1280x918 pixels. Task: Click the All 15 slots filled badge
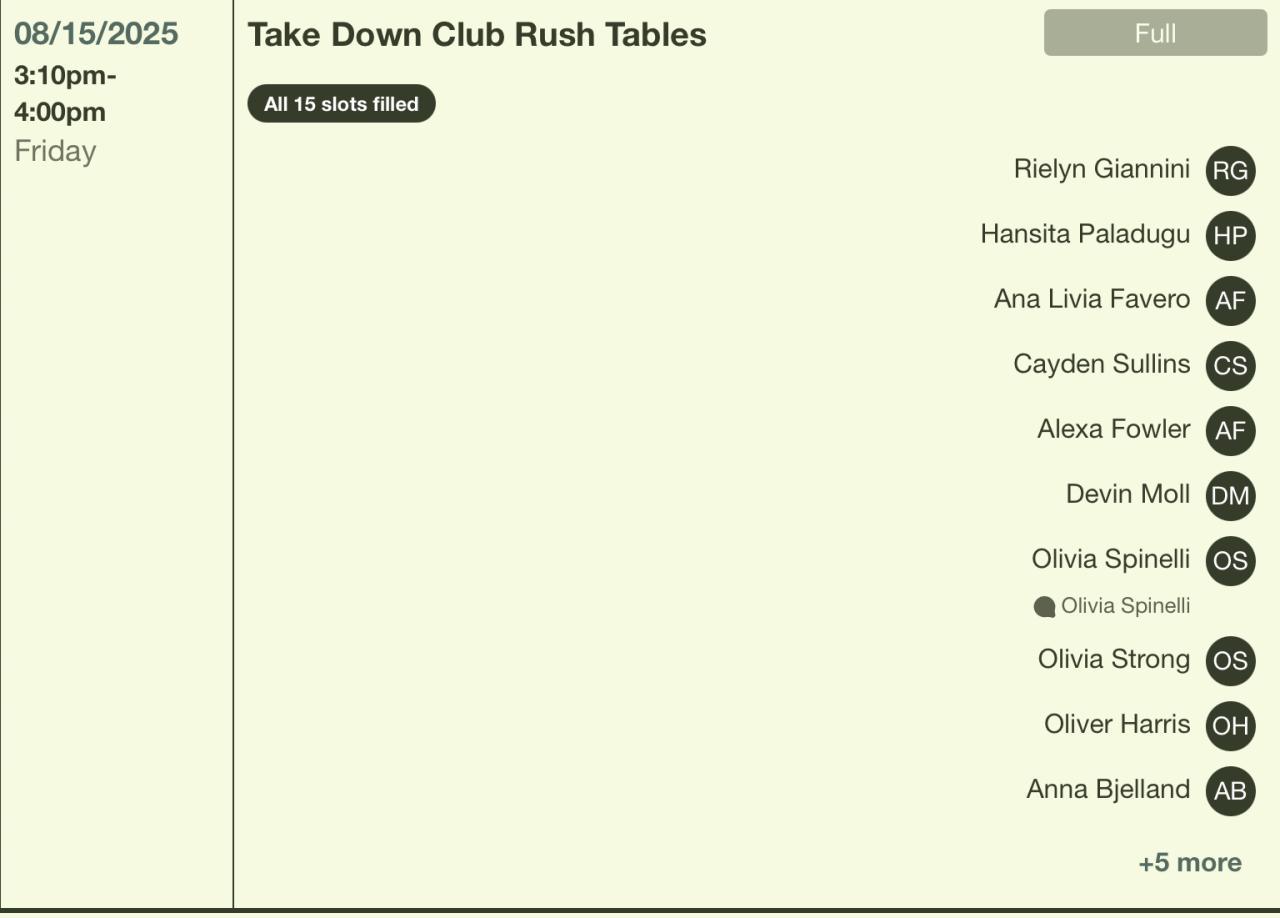[341, 104]
